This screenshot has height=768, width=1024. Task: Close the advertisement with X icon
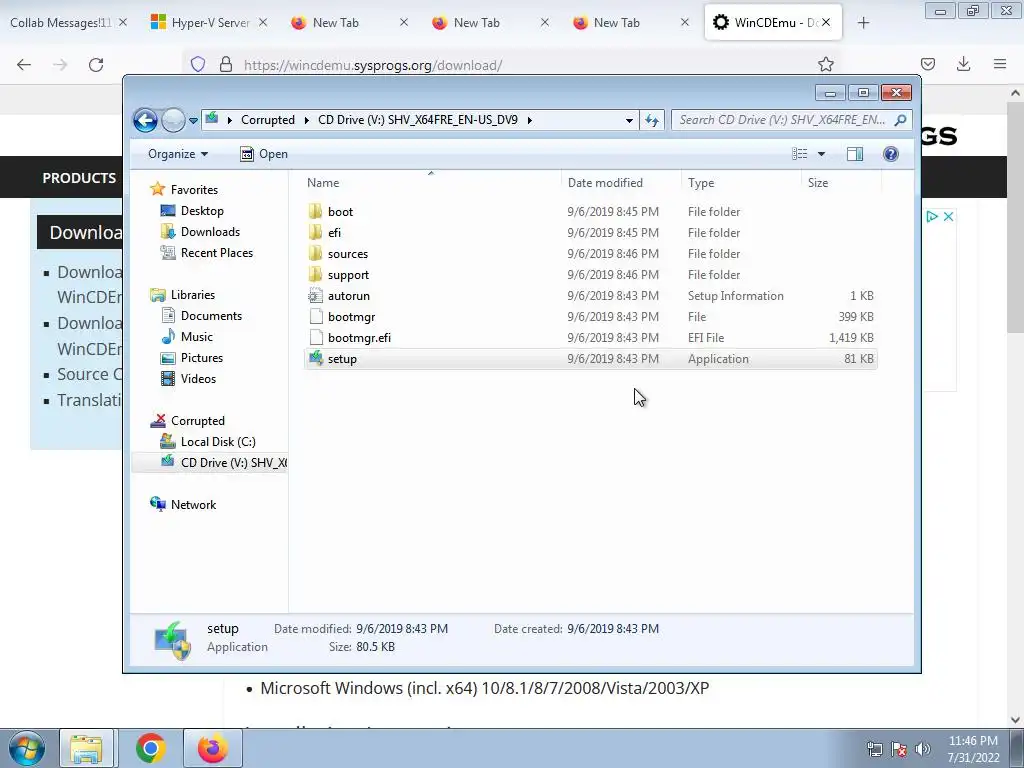pos(949,216)
